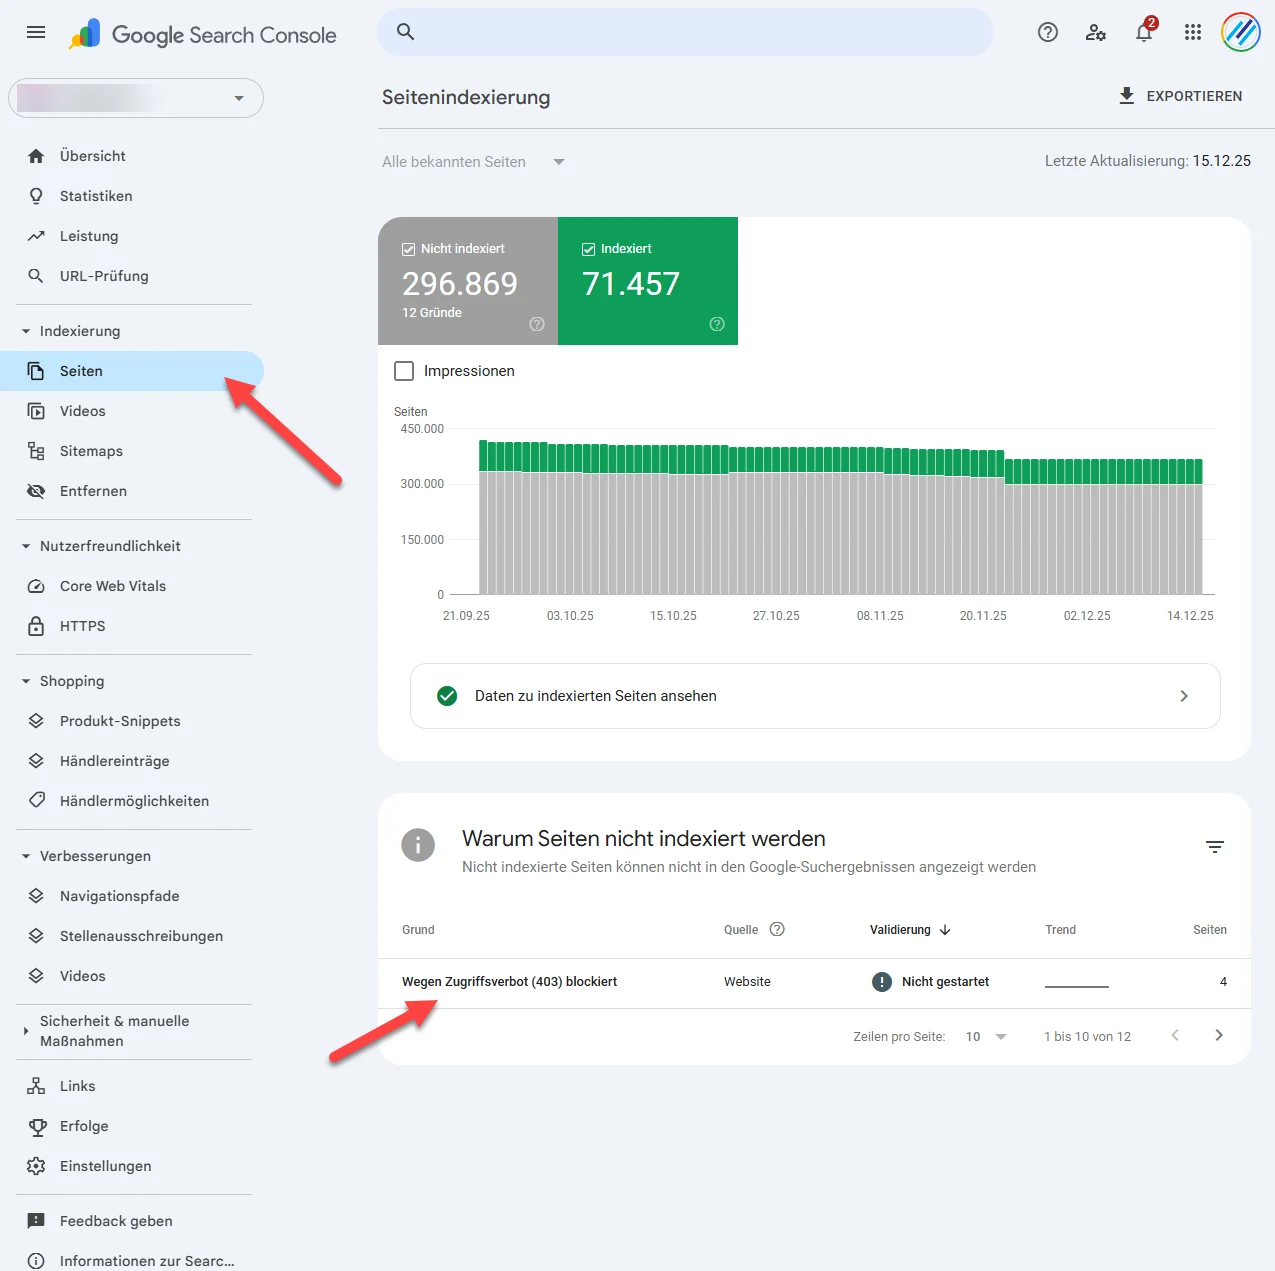Viewport: 1275px width, 1271px height.
Task: Open the Google apps grid
Action: click(x=1192, y=32)
